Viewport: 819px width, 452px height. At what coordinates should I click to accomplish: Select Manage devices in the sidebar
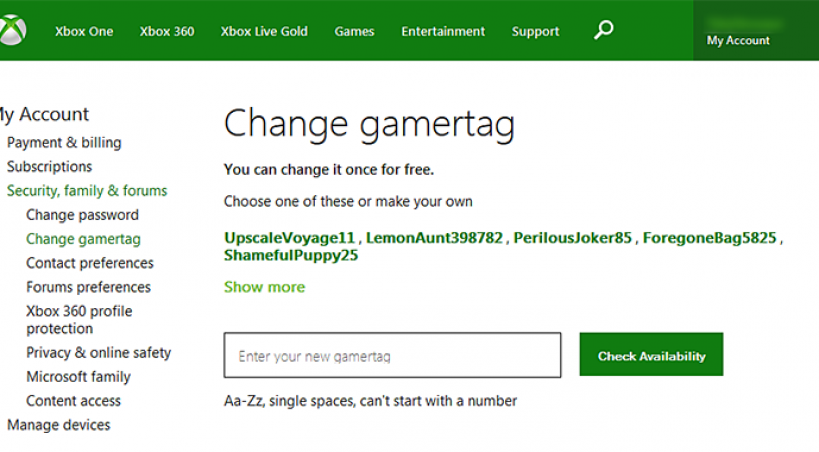59,425
